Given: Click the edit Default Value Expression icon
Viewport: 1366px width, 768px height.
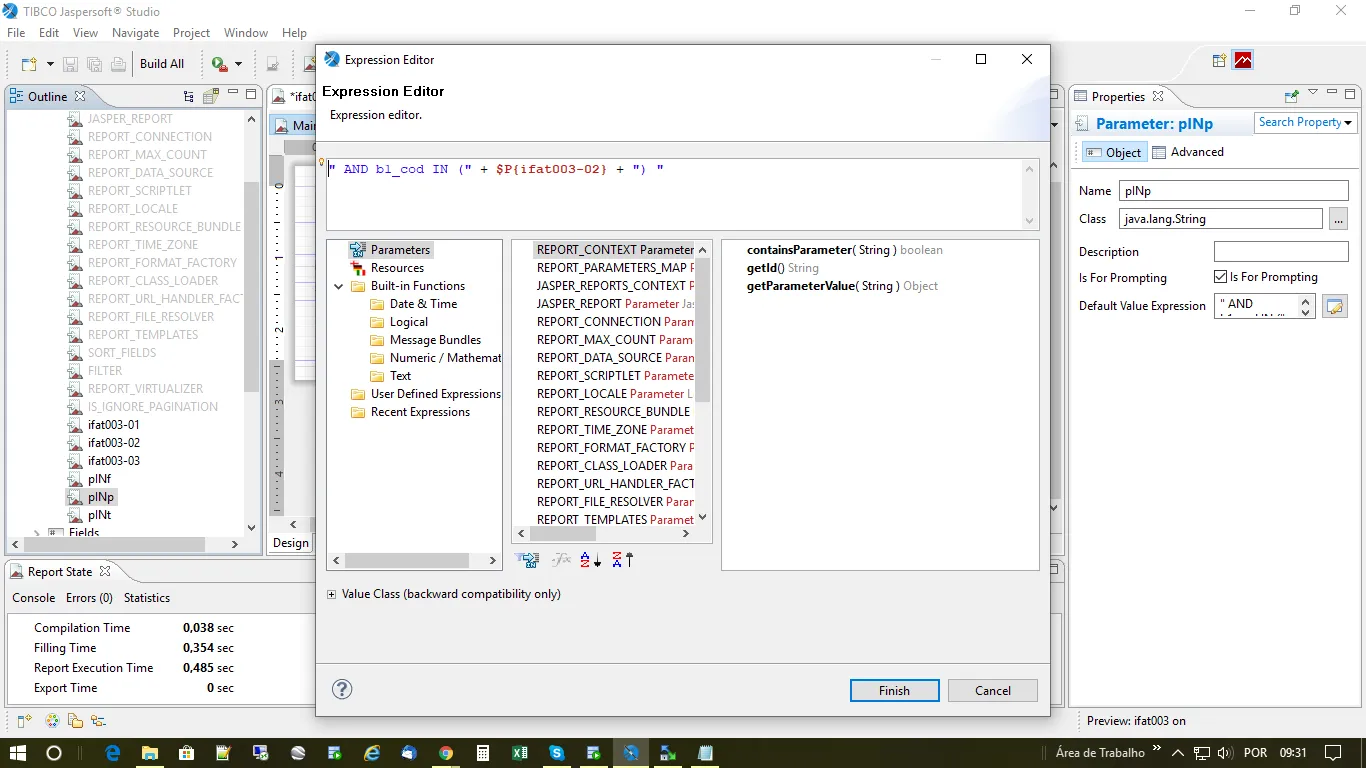Looking at the screenshot, I should (x=1334, y=307).
